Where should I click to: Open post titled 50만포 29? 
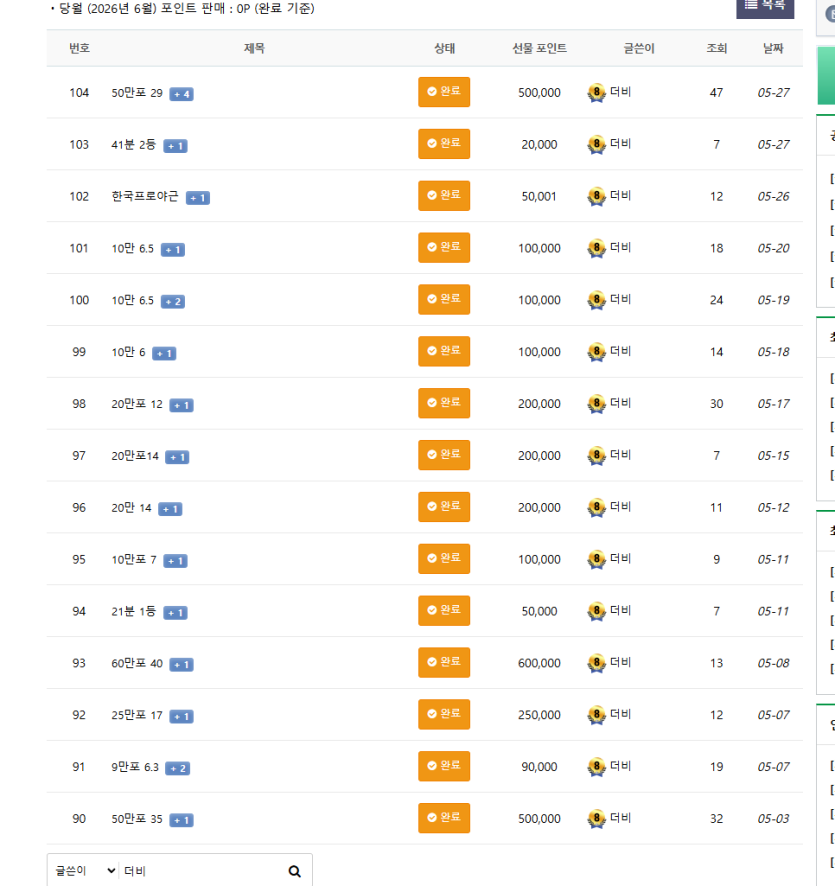click(137, 93)
